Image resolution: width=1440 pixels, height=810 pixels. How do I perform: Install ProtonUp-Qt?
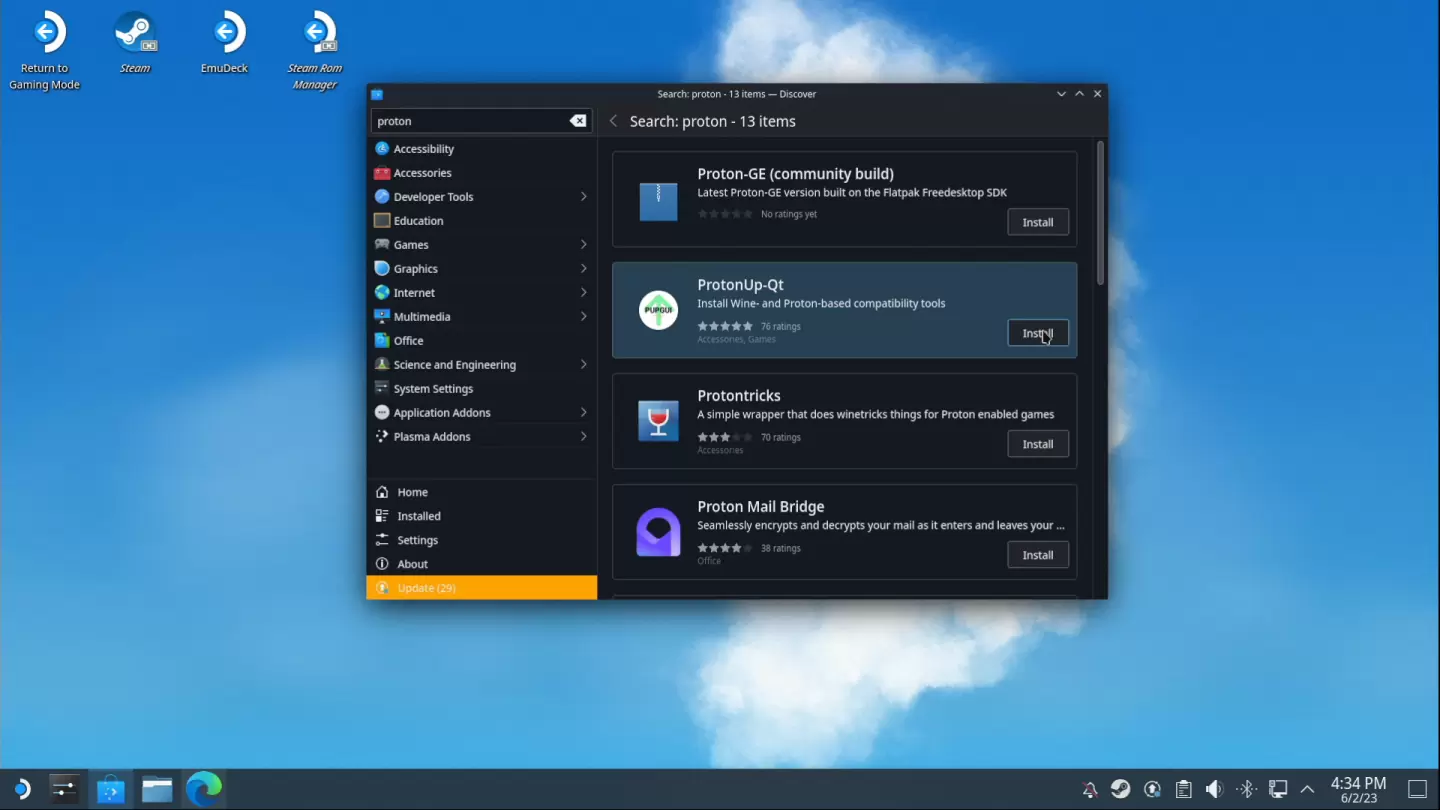(1037, 333)
